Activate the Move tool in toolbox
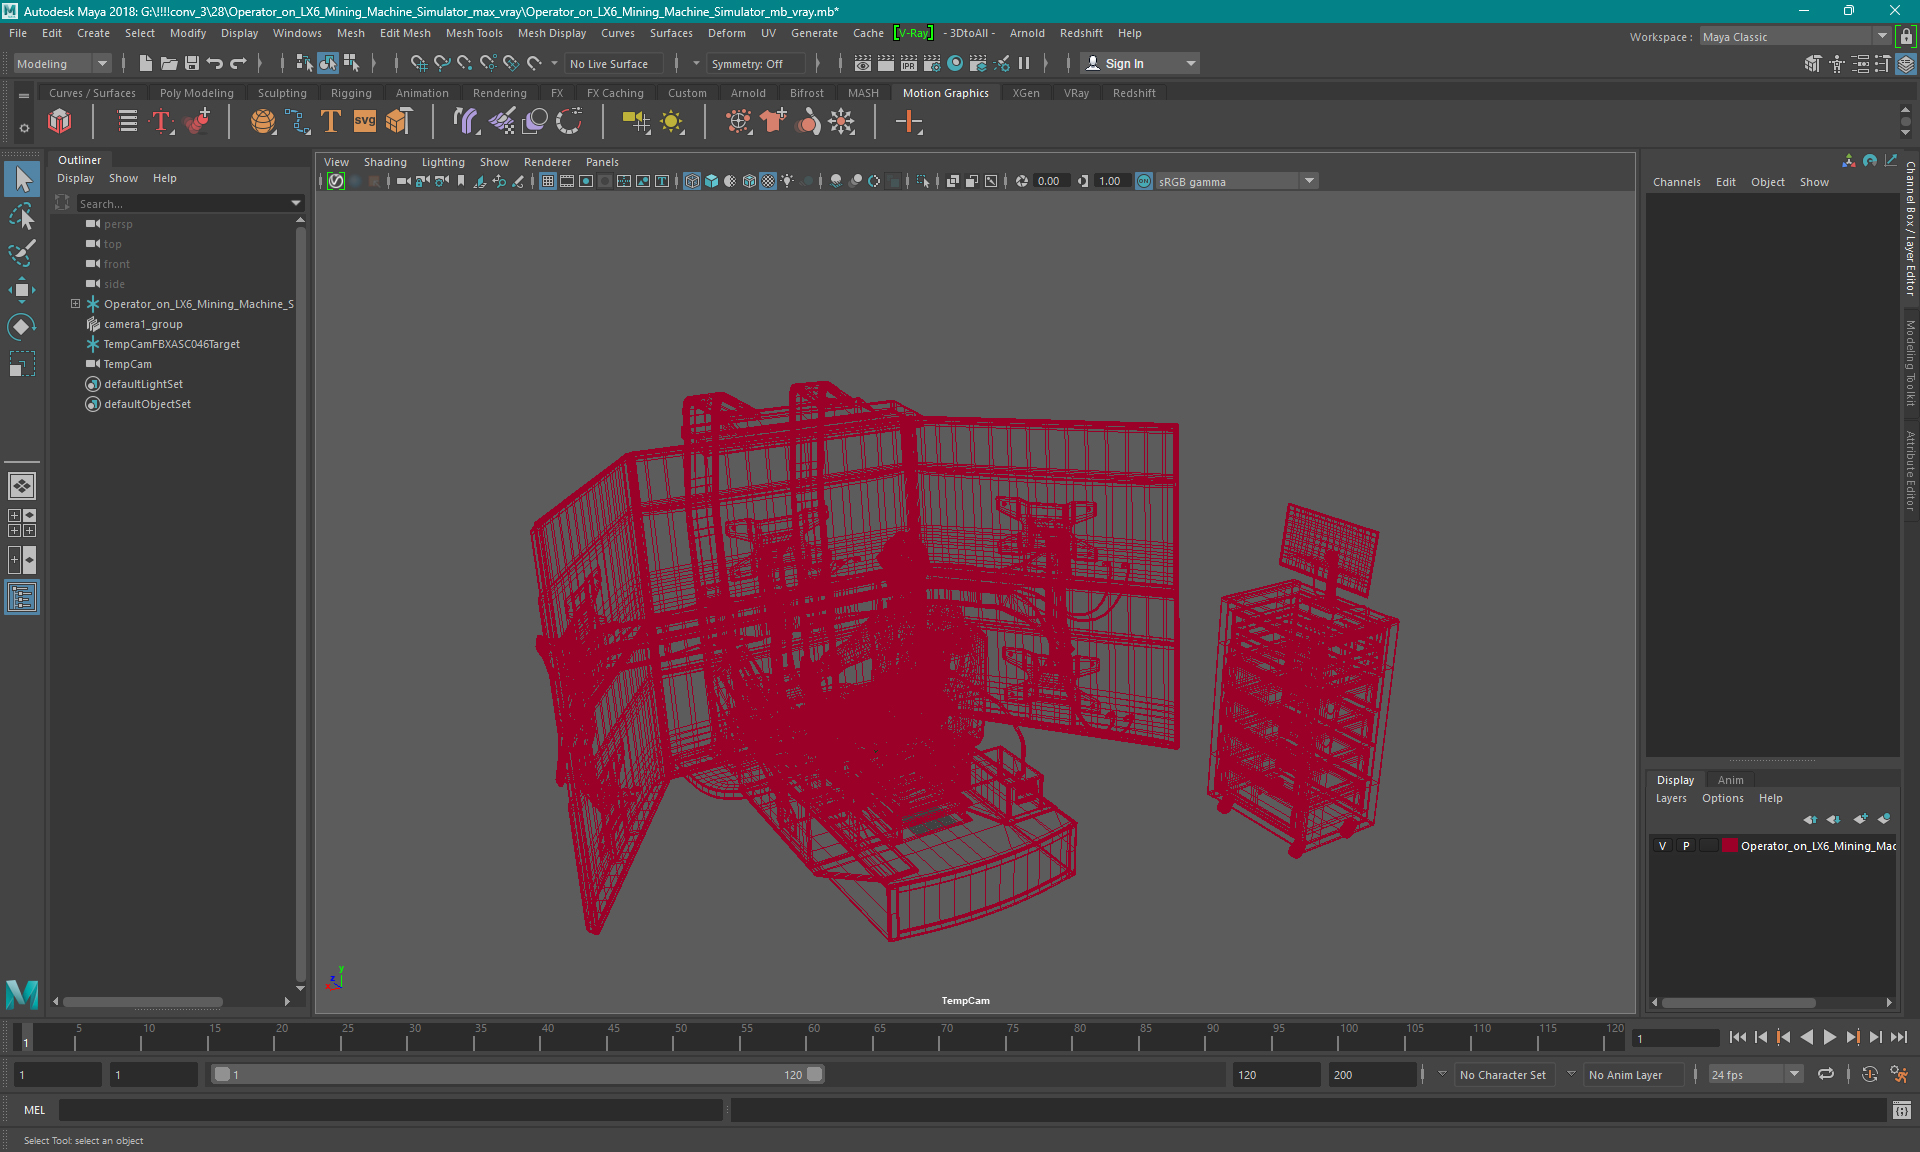Viewport: 1920px width, 1152px height. [22, 290]
